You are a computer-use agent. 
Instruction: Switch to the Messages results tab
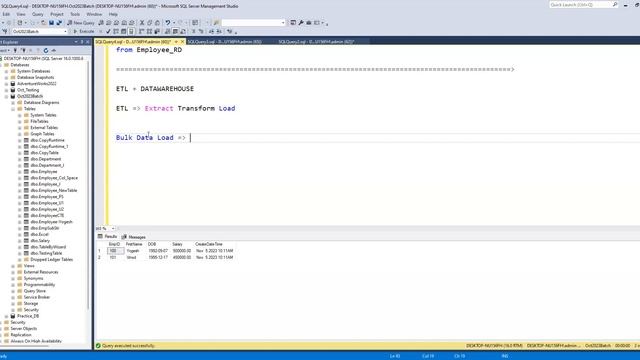point(133,237)
